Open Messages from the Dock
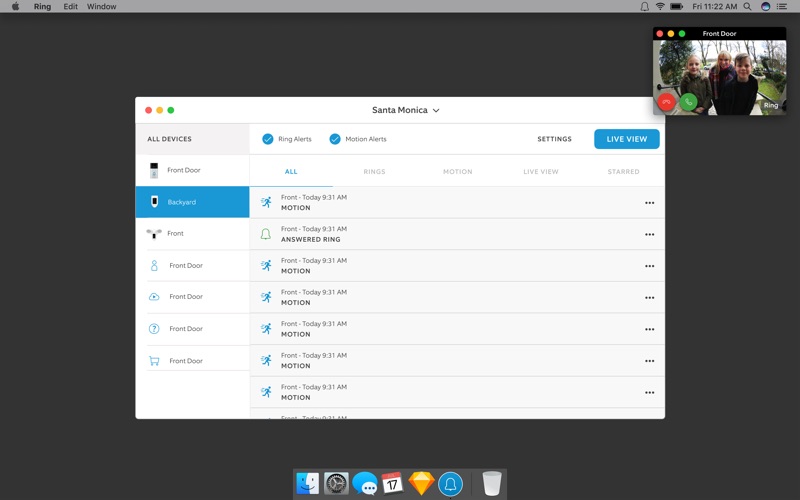 pos(365,483)
